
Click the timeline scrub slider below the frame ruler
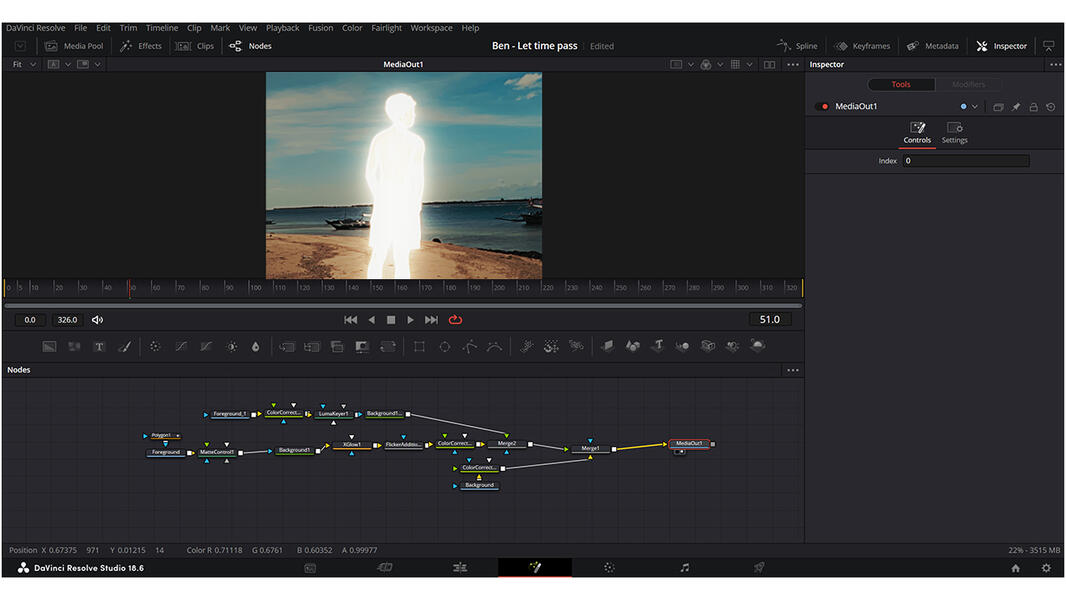point(400,303)
